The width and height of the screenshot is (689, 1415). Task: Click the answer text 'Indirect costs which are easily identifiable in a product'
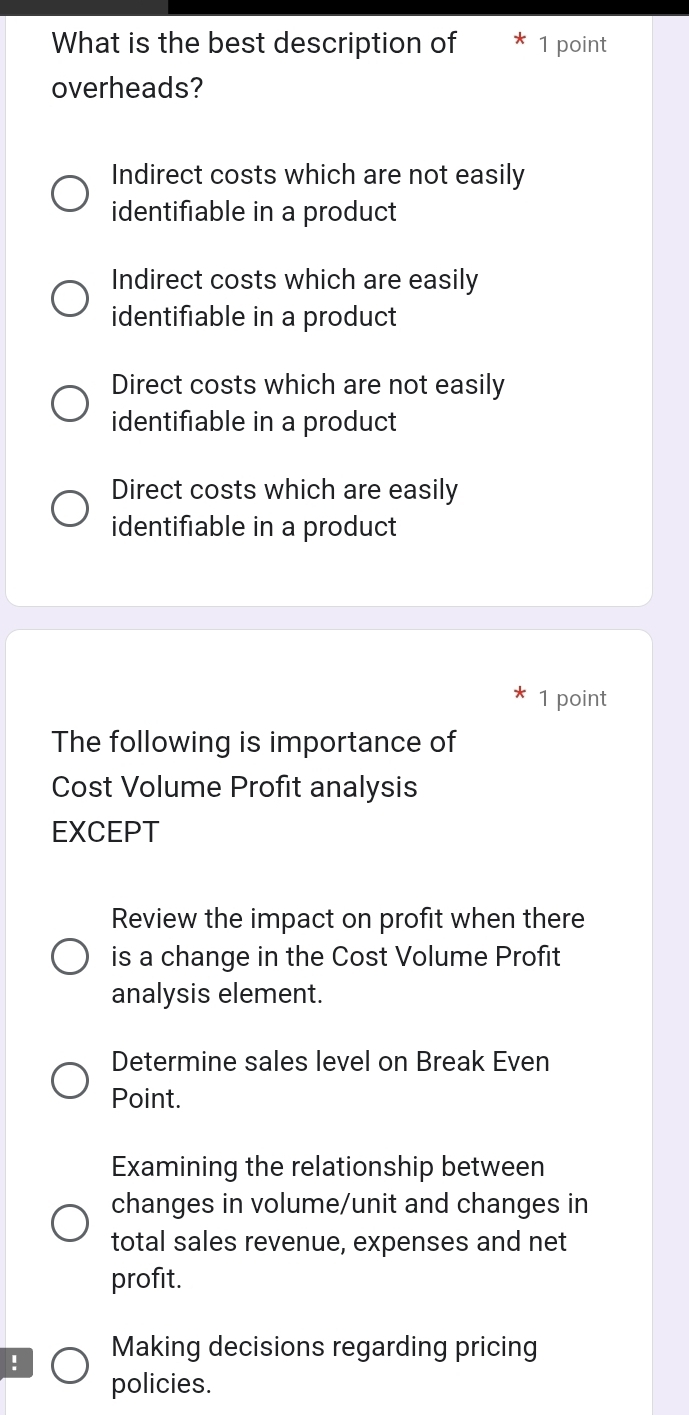(x=295, y=299)
